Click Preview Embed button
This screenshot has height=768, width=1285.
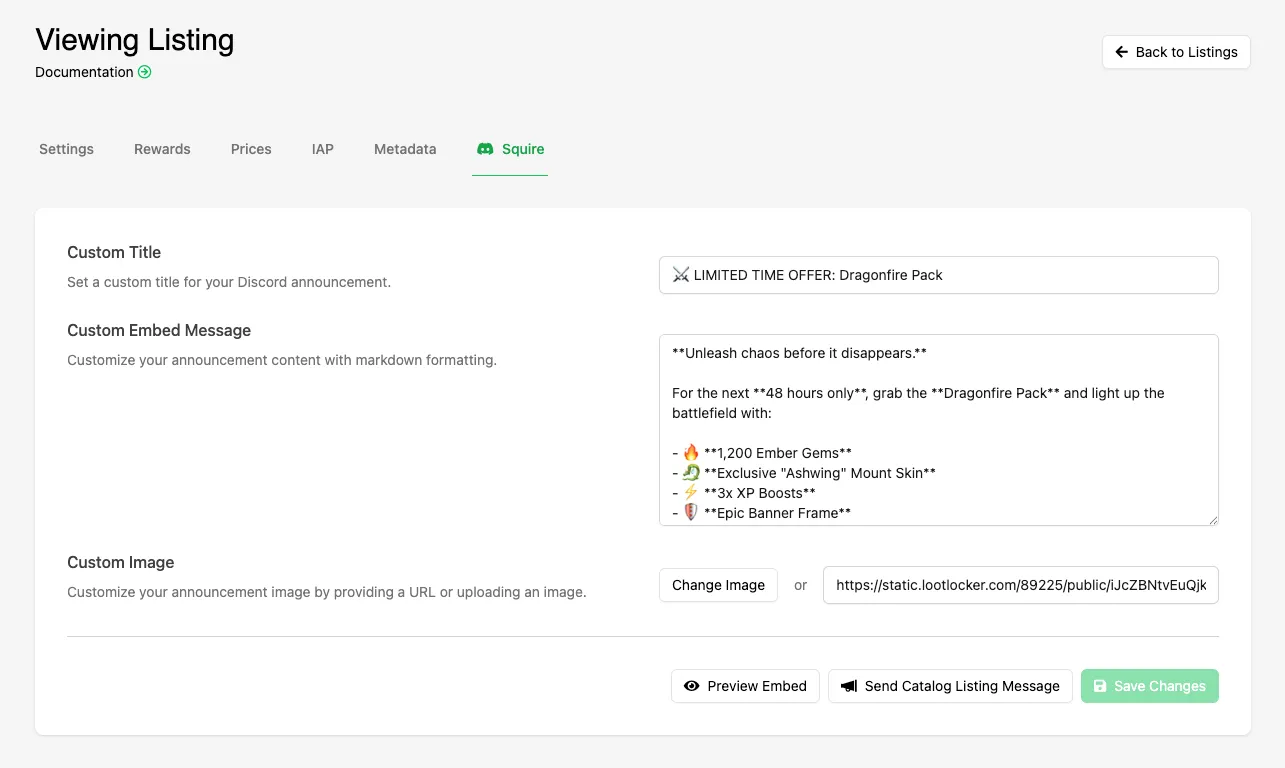tap(745, 686)
